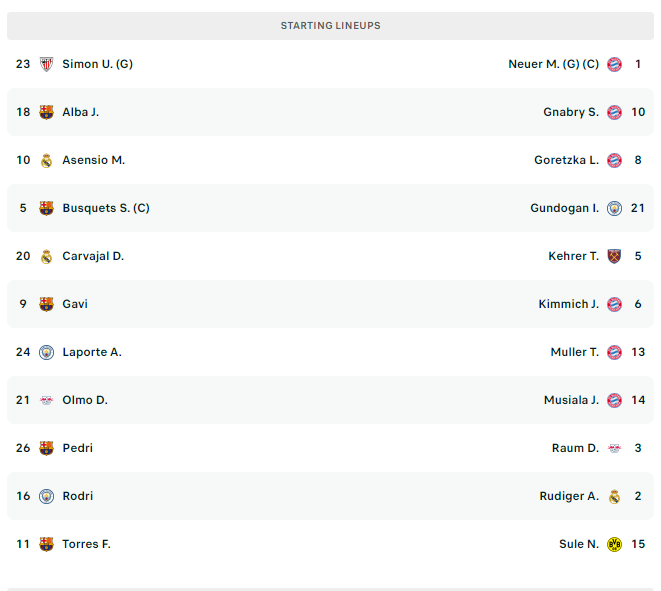
Task: Open player Gavi's profile
Action: pos(75,304)
